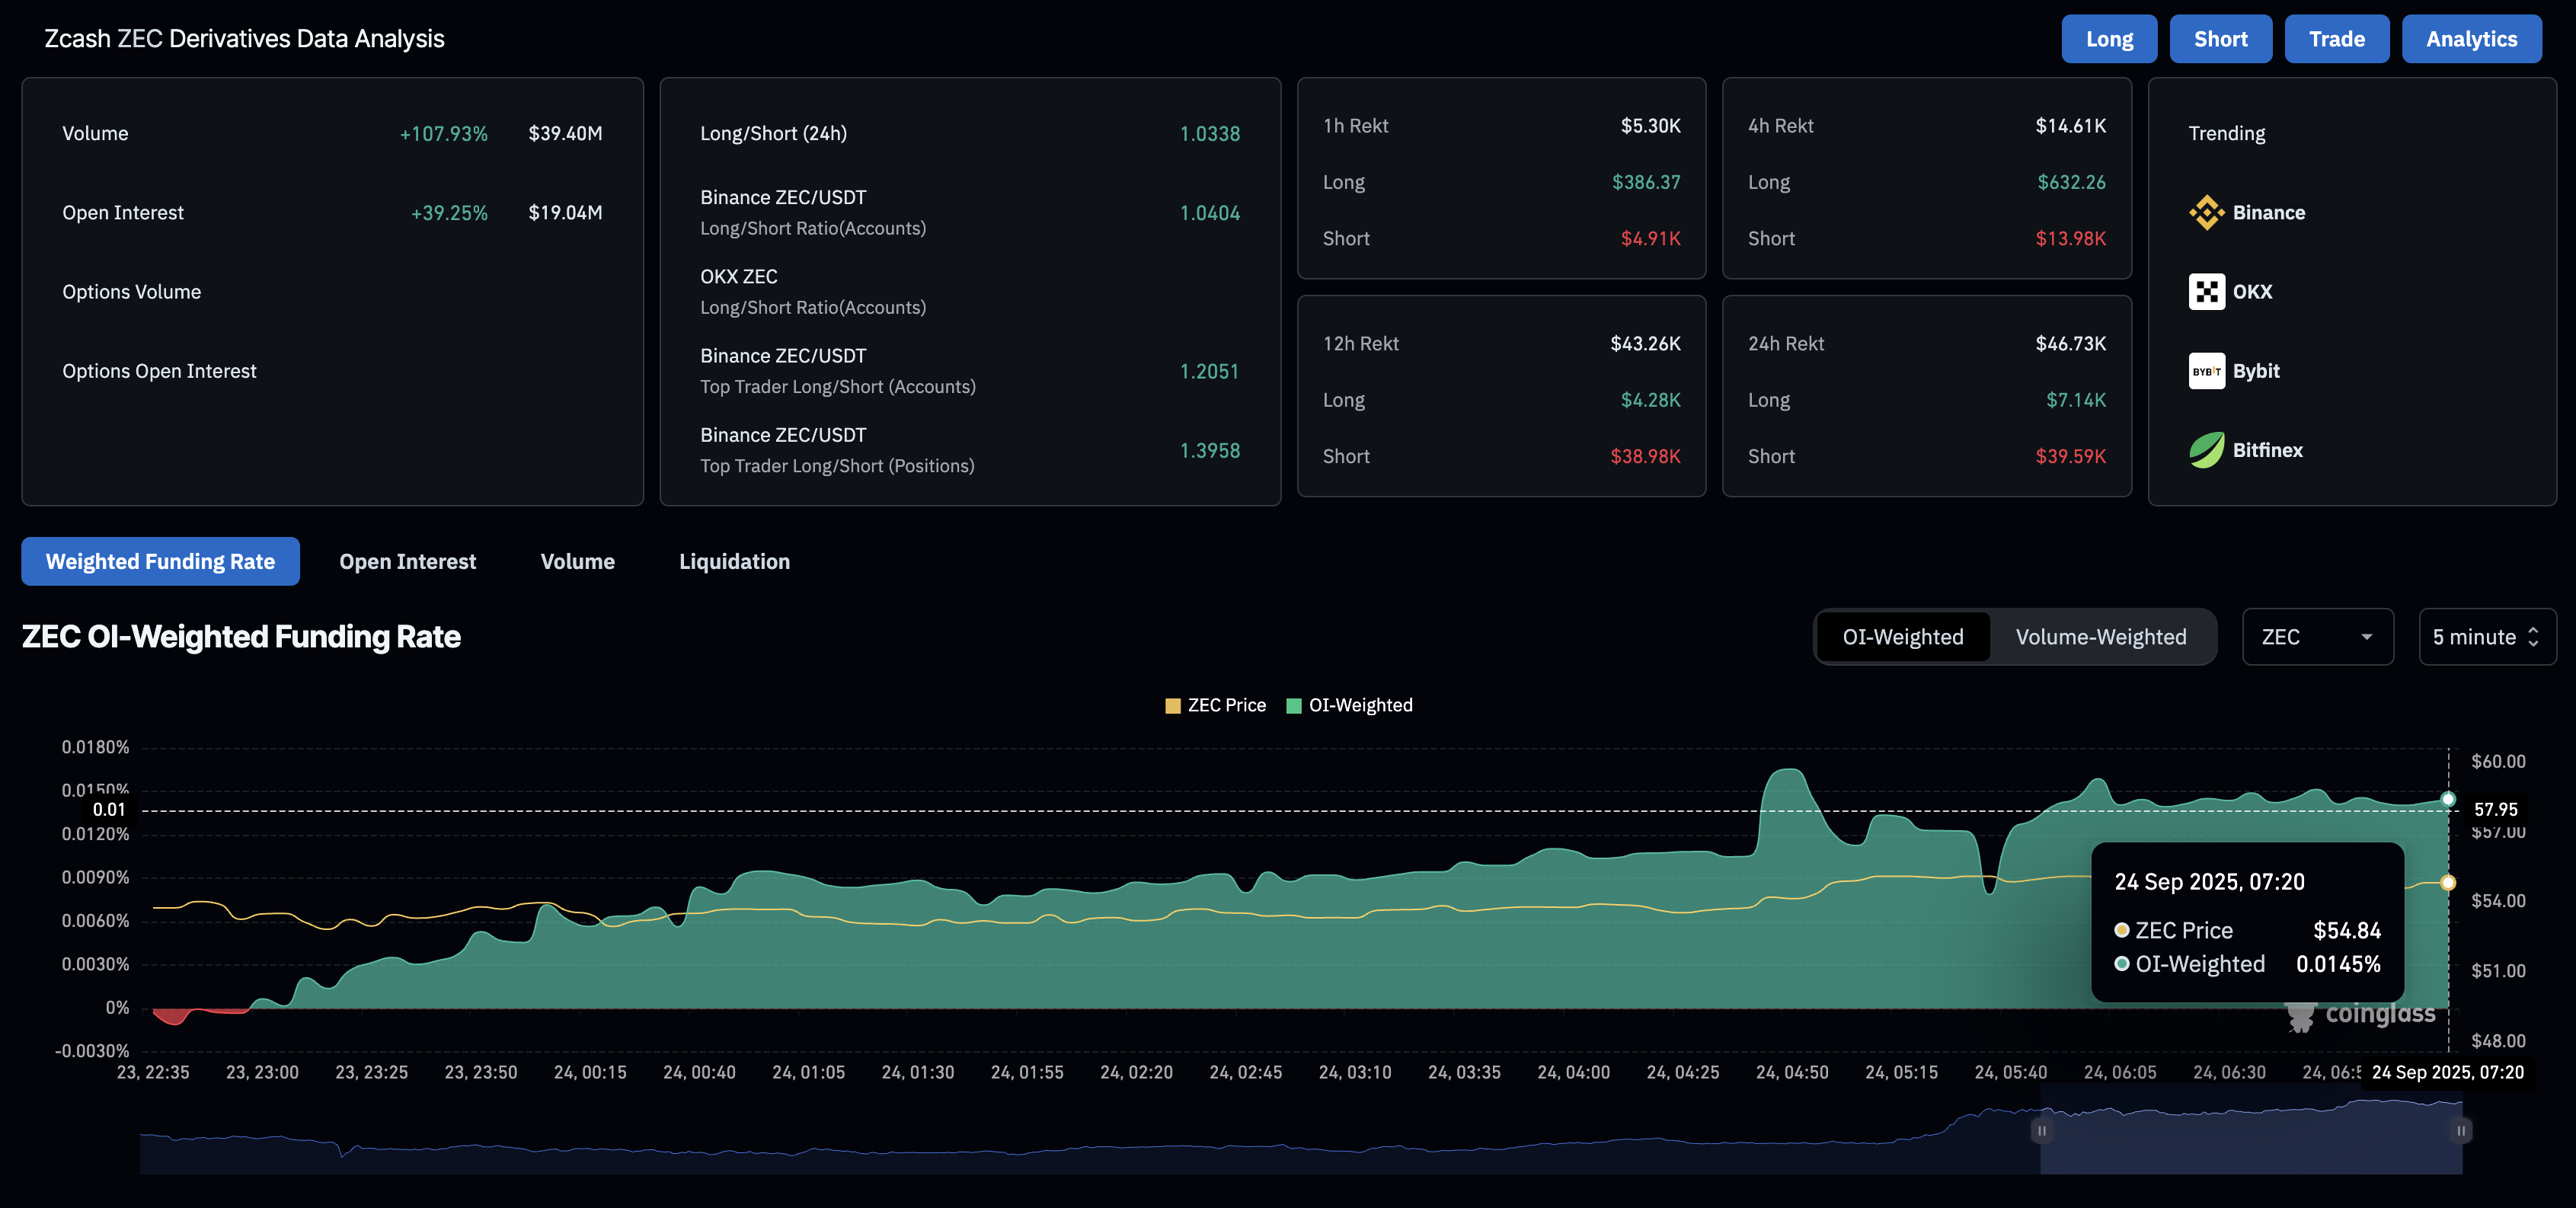Click the Bybit logo icon

pos(2206,371)
